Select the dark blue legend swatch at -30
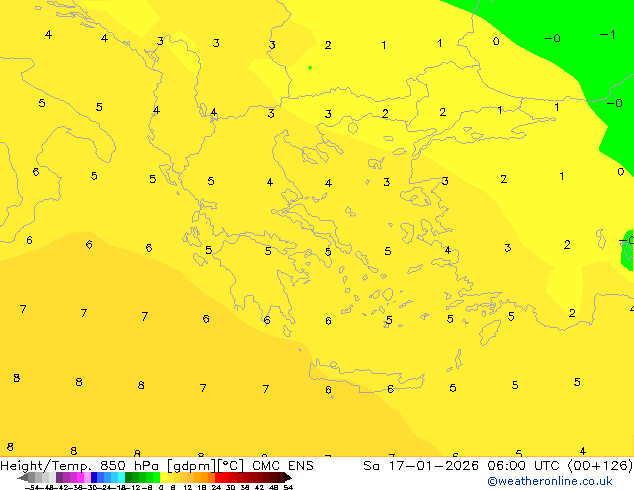 [94, 477]
